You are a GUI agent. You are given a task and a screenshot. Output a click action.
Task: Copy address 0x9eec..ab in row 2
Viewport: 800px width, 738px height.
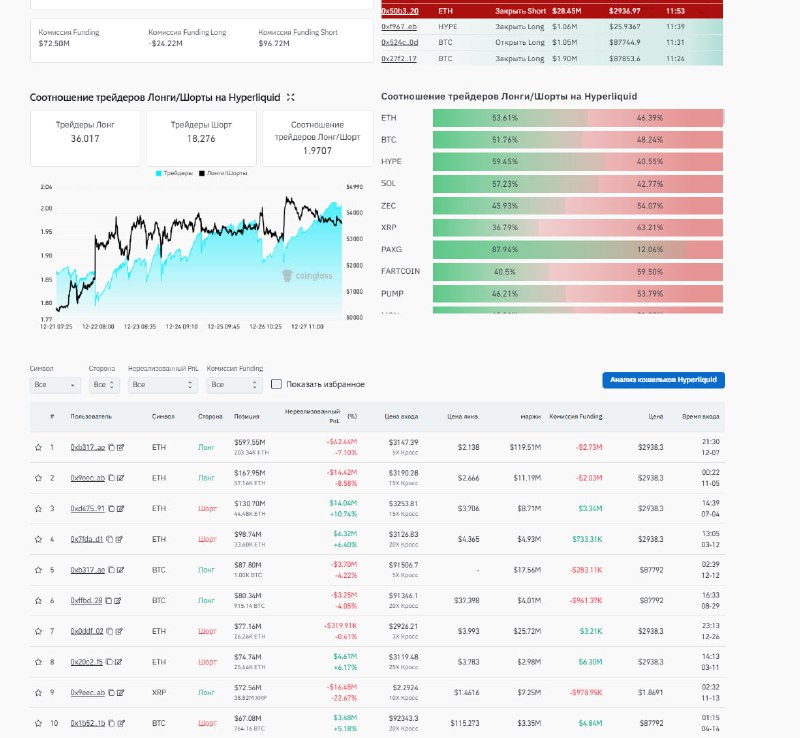tap(111, 478)
